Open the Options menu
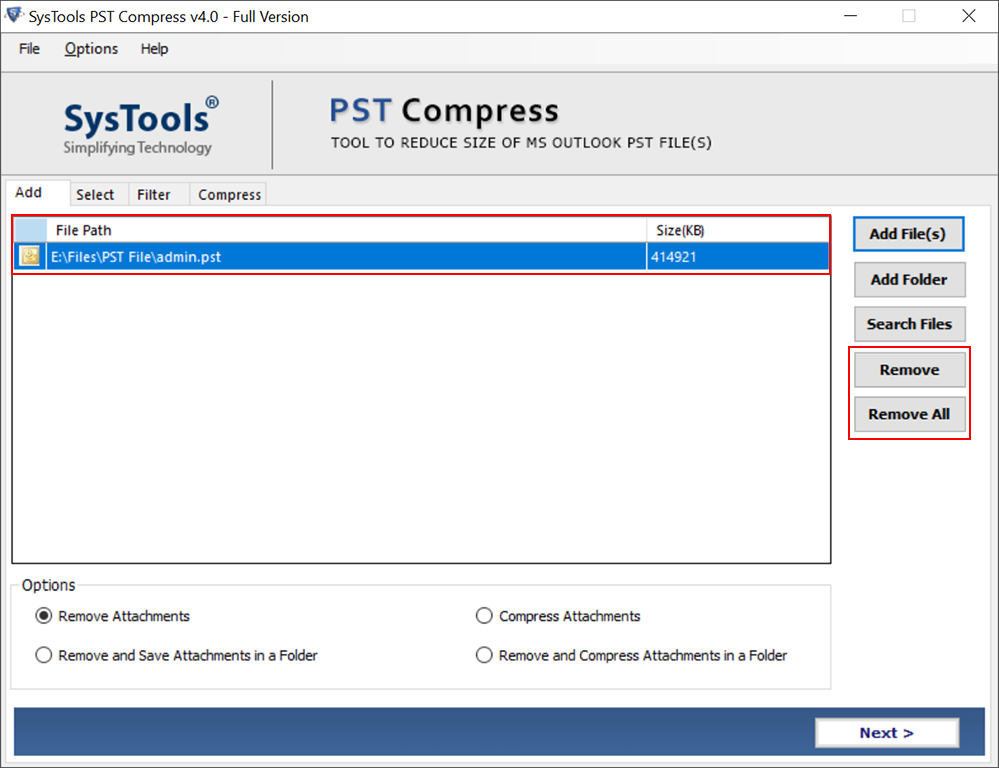Viewport: 999px width, 768px height. point(91,49)
